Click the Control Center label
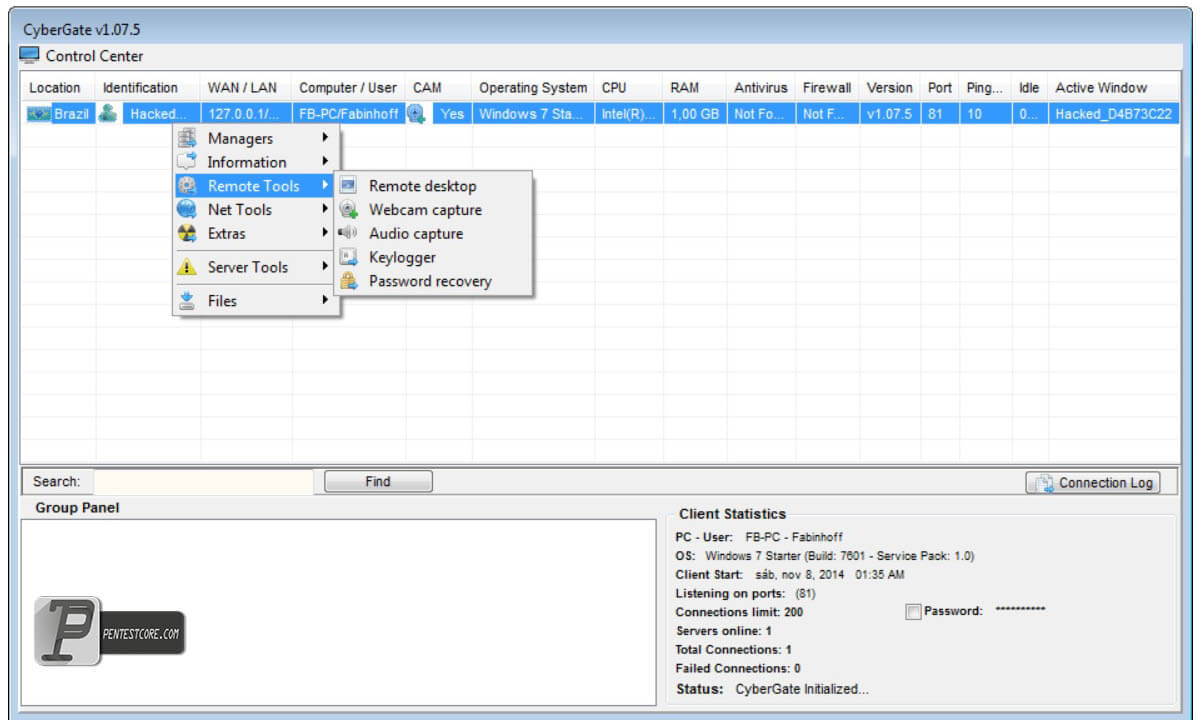The image size is (1200, 720). (94, 56)
